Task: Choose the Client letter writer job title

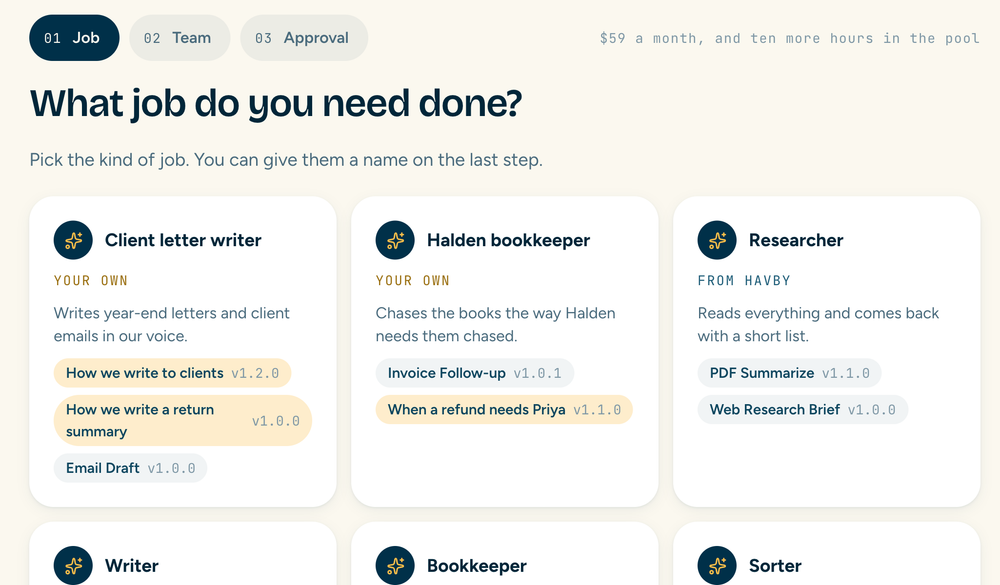Action: pos(183,241)
